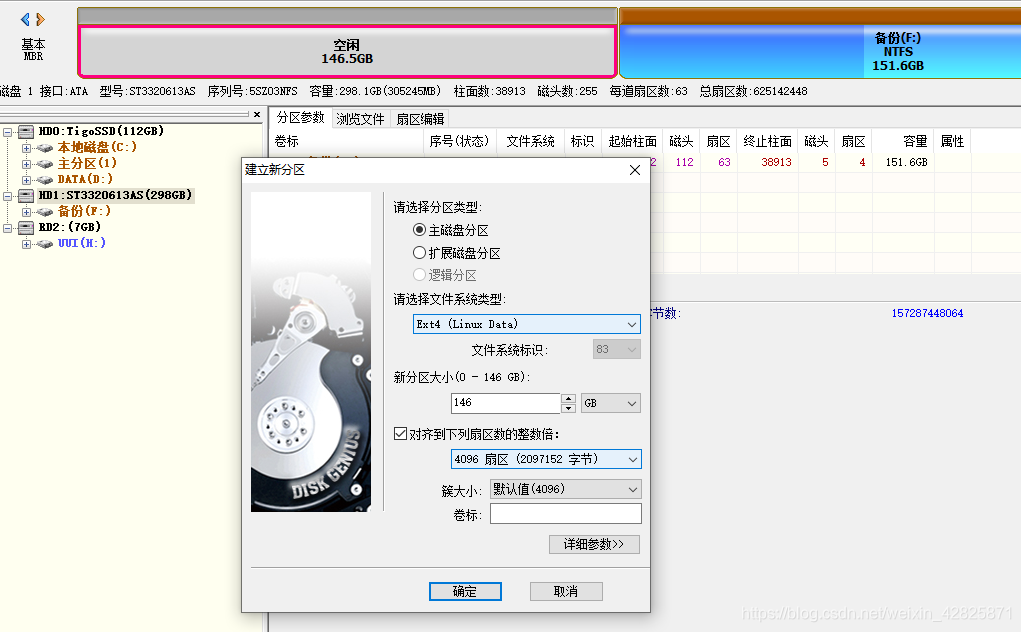
Task: Open the 文件系统标识 83 dropdown
Action: (x=617, y=350)
